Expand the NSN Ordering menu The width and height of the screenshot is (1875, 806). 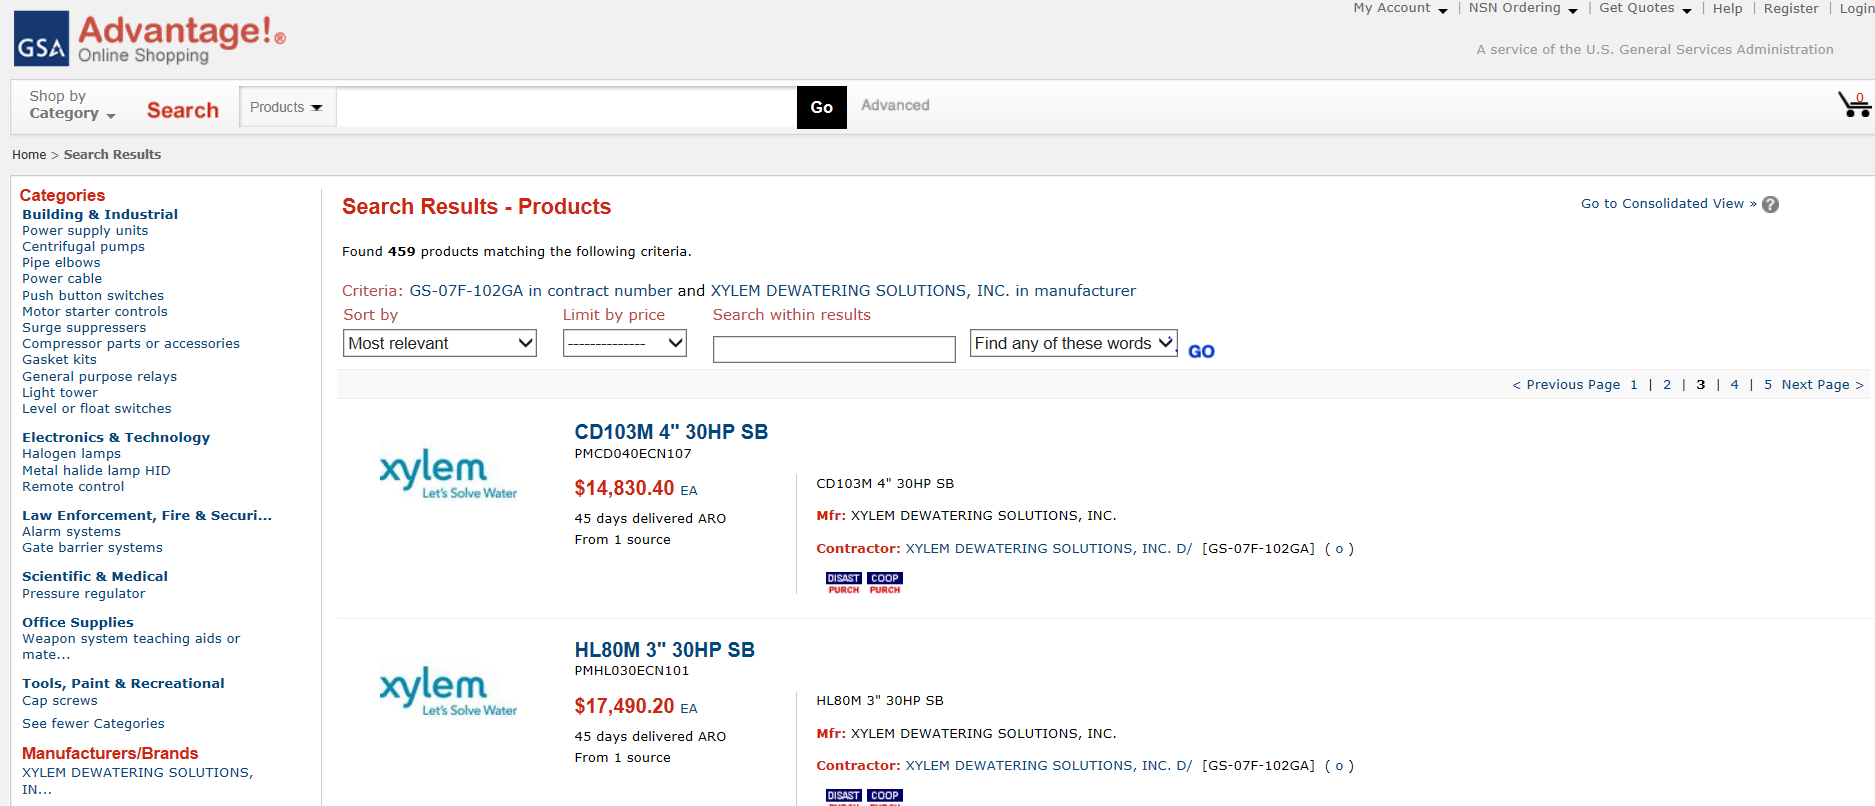[1523, 8]
